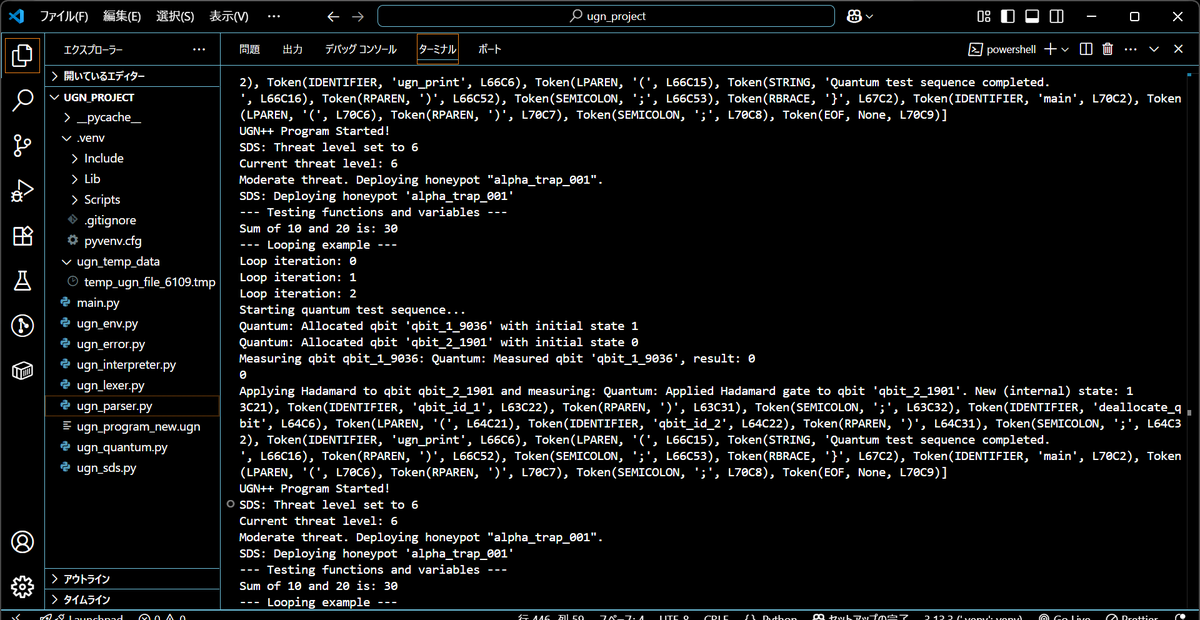Viewport: 1200px width, 620px height.
Task: Open the Source Control view
Action: [x=22, y=145]
